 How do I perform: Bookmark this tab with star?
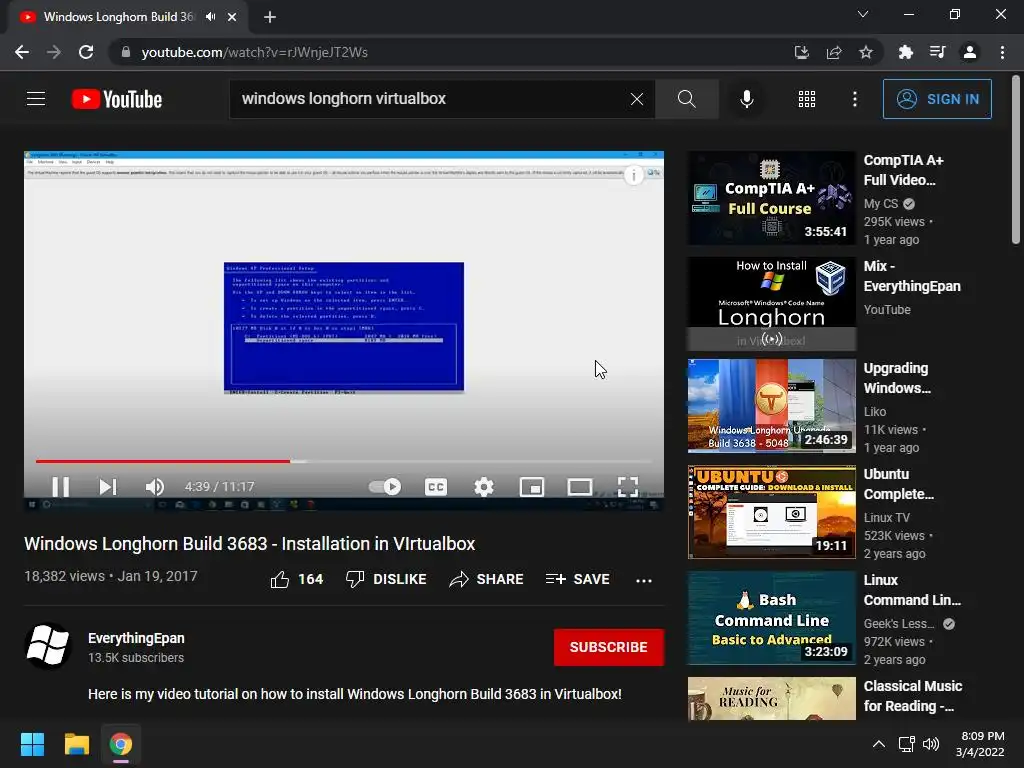click(x=866, y=52)
